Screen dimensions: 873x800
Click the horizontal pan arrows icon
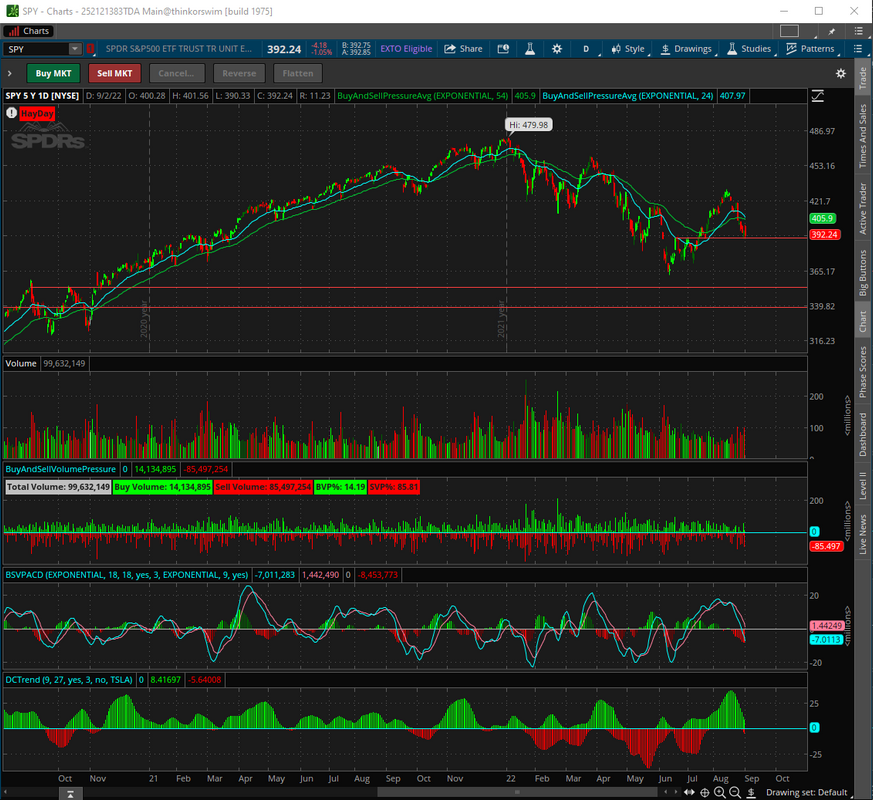pyautogui.click(x=689, y=792)
